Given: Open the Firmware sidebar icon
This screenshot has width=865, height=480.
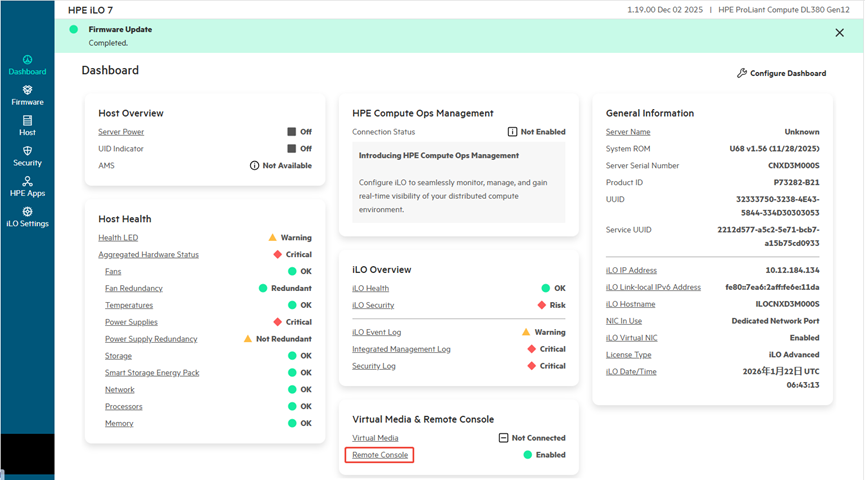Looking at the screenshot, I should pyautogui.click(x=27, y=91).
